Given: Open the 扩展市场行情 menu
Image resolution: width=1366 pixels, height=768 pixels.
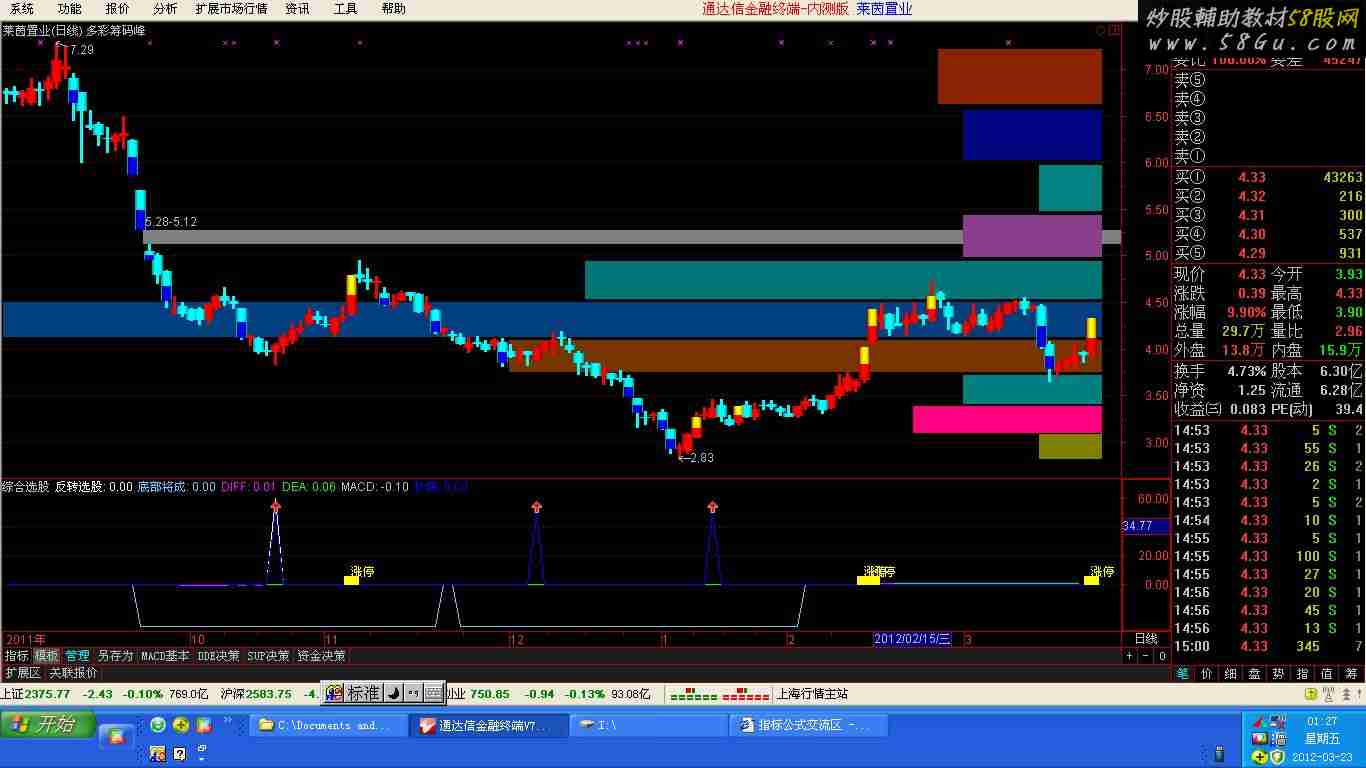Looking at the screenshot, I should point(231,8).
